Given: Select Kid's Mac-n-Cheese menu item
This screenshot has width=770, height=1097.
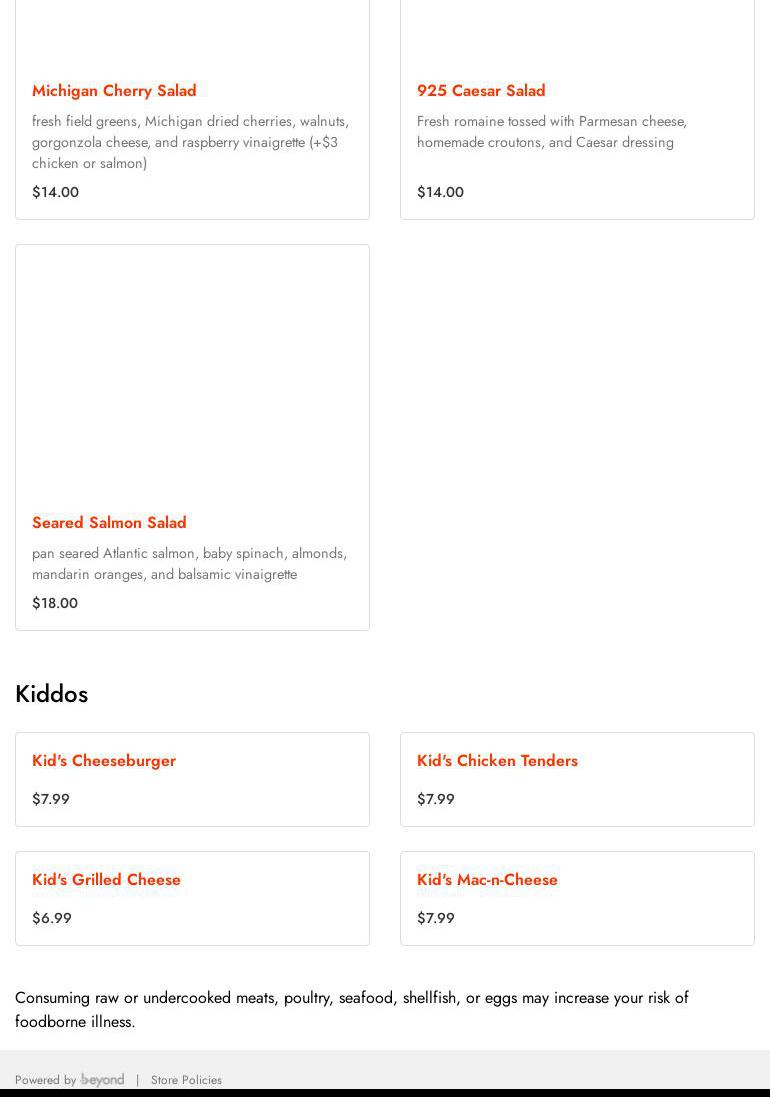Looking at the screenshot, I should coord(487,879).
